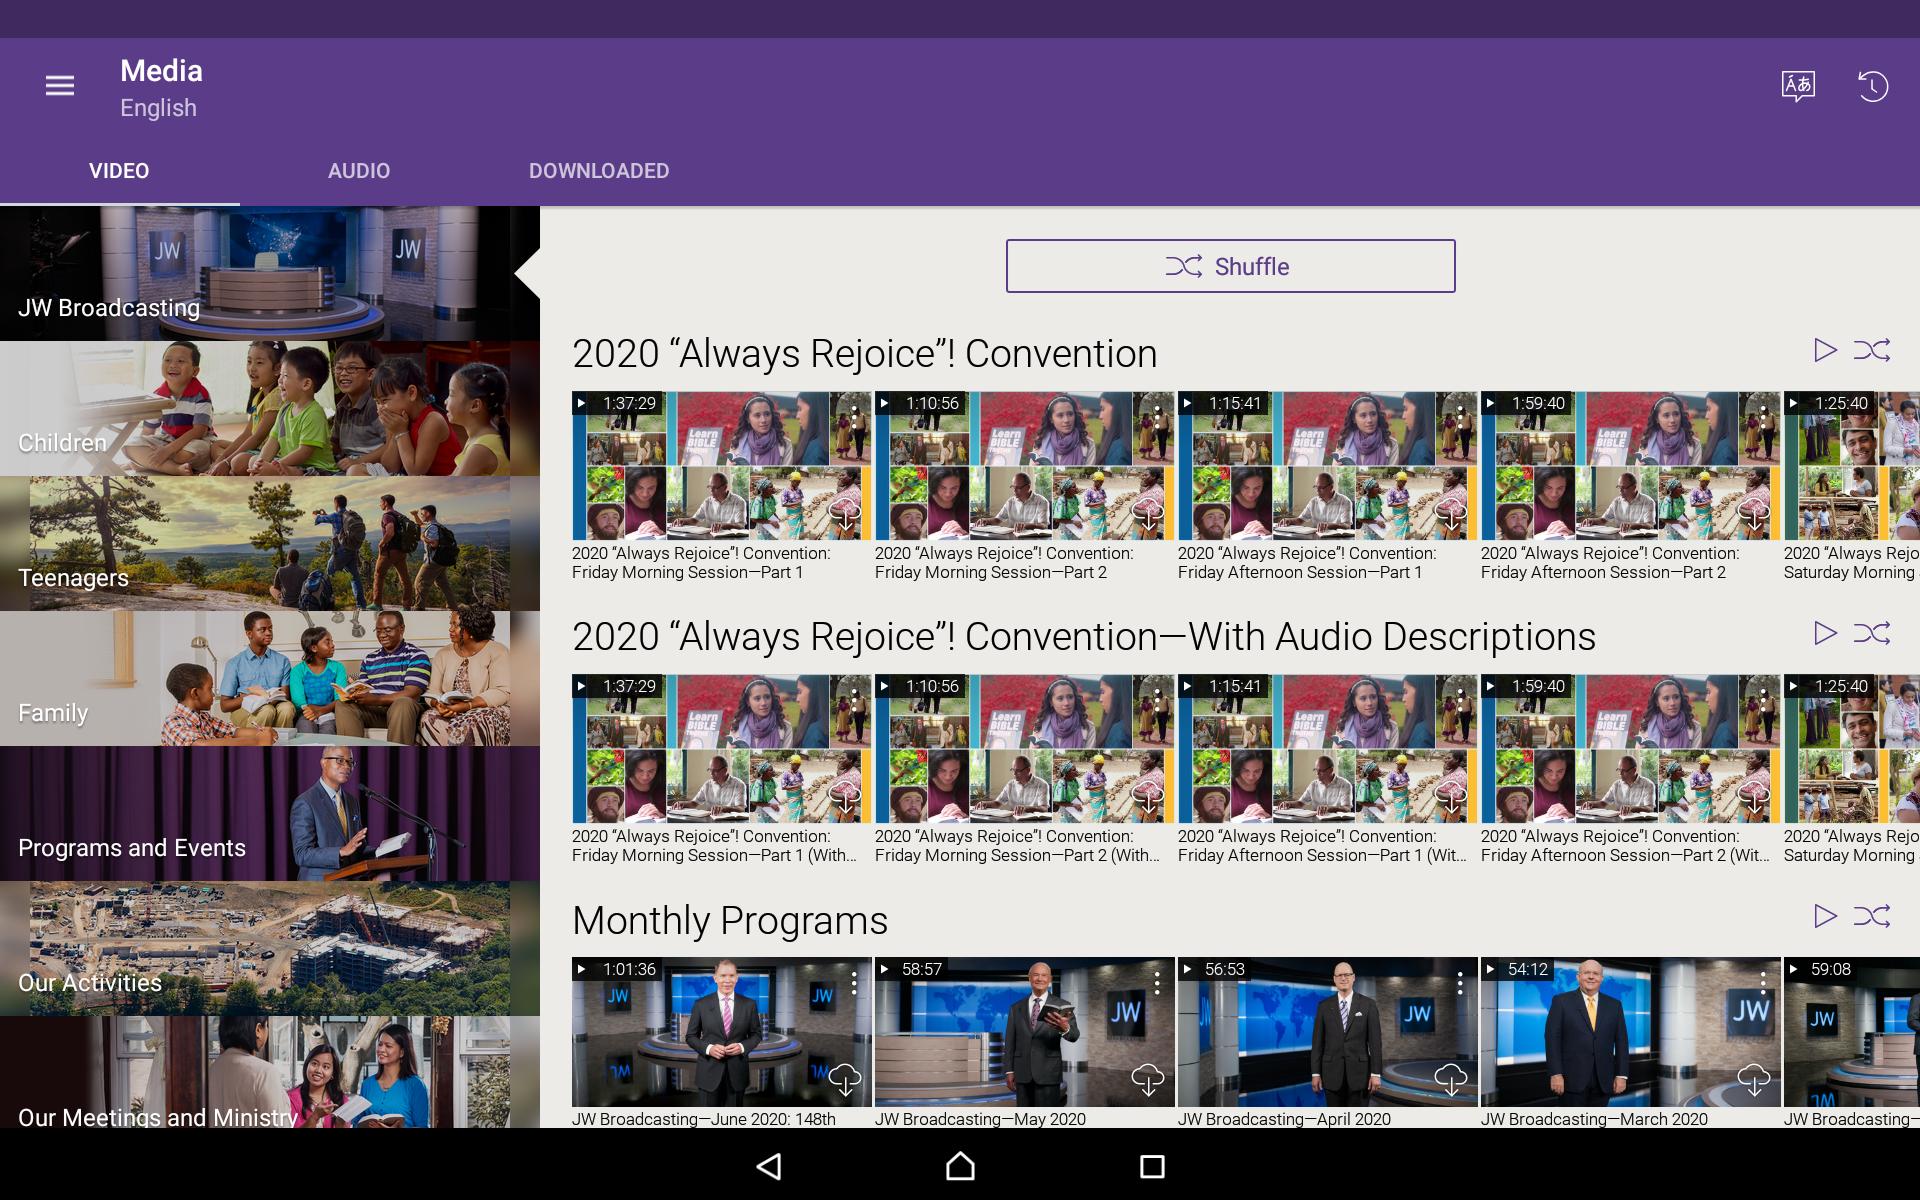Image resolution: width=1920 pixels, height=1200 pixels.
Task: Download Friday Afternoon Session—Part 1 video
Action: click(1451, 515)
